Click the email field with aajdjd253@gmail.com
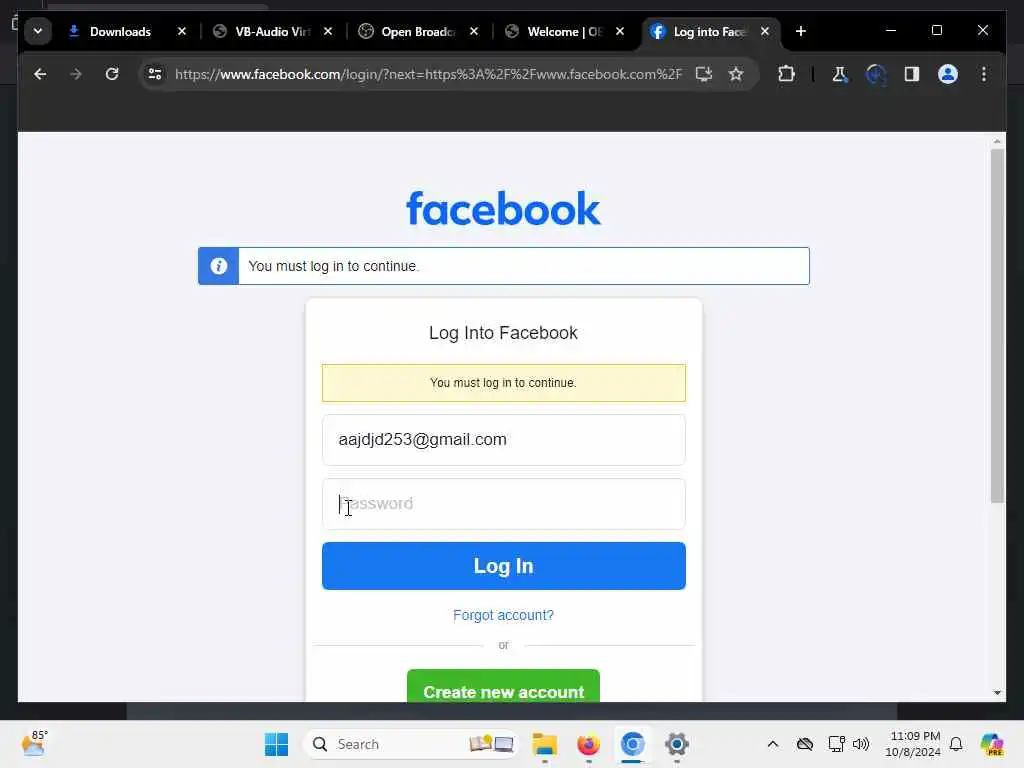This screenshot has height=768, width=1024. click(504, 440)
